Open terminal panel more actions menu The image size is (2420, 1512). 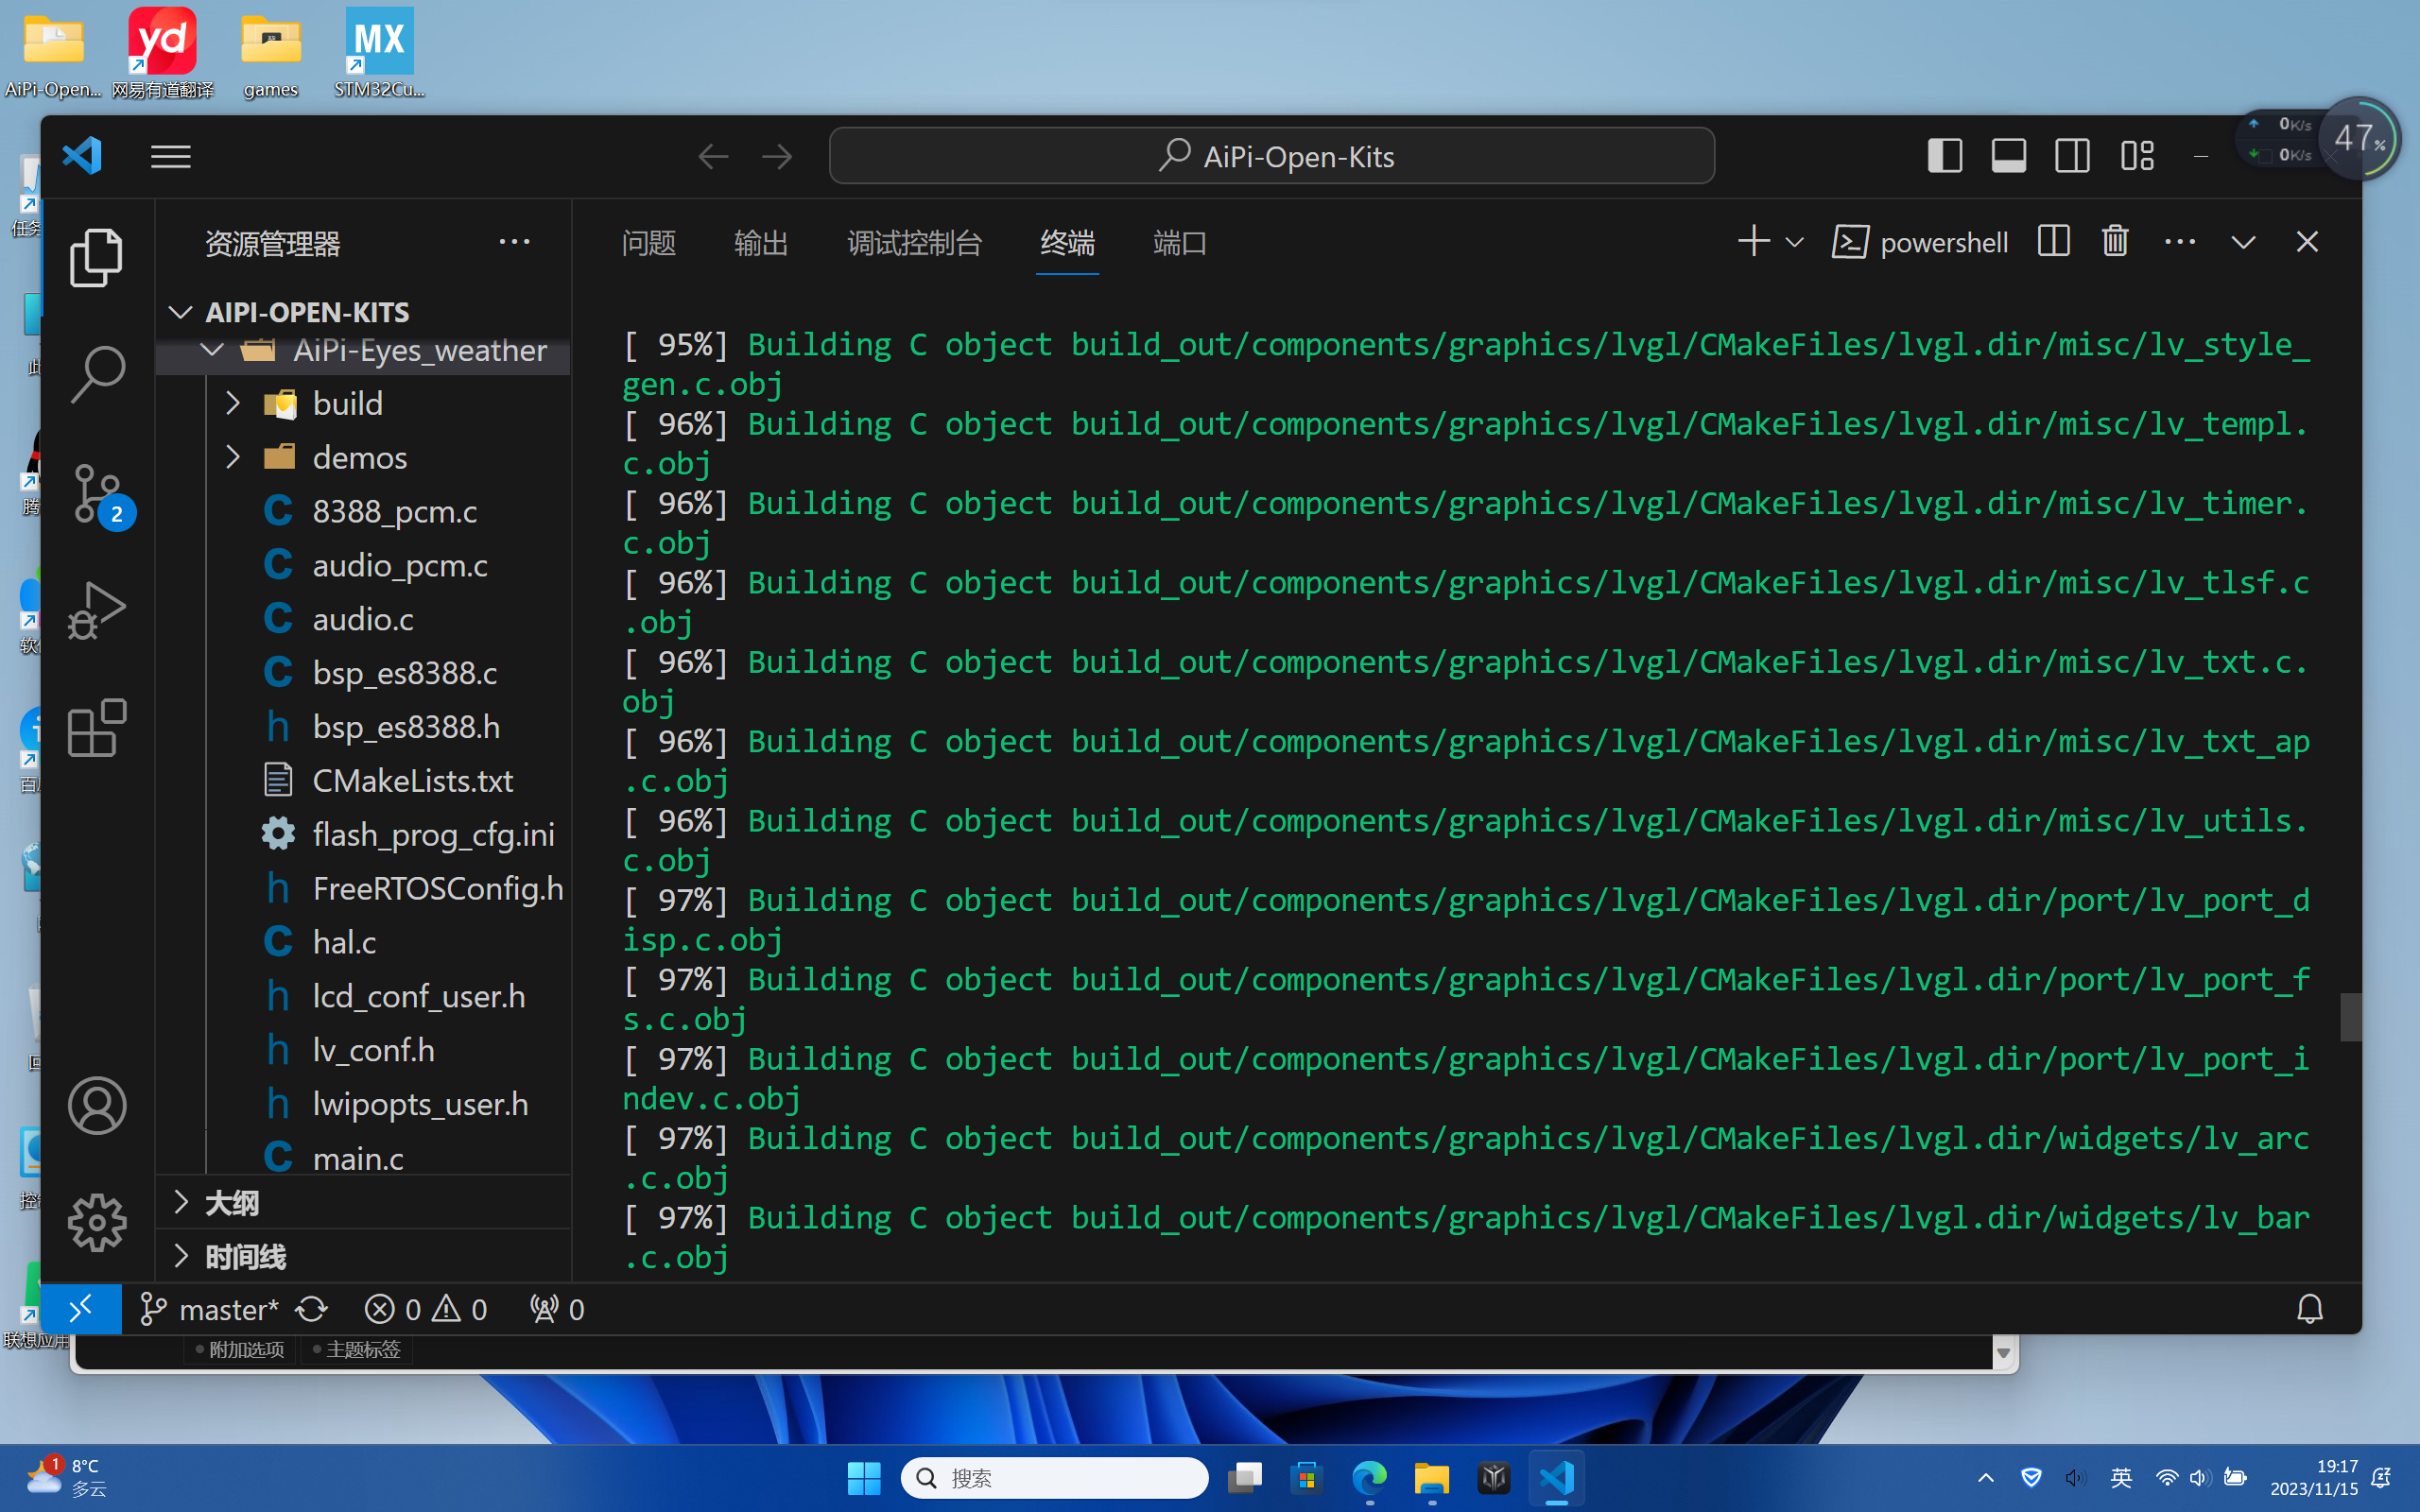(x=2180, y=242)
